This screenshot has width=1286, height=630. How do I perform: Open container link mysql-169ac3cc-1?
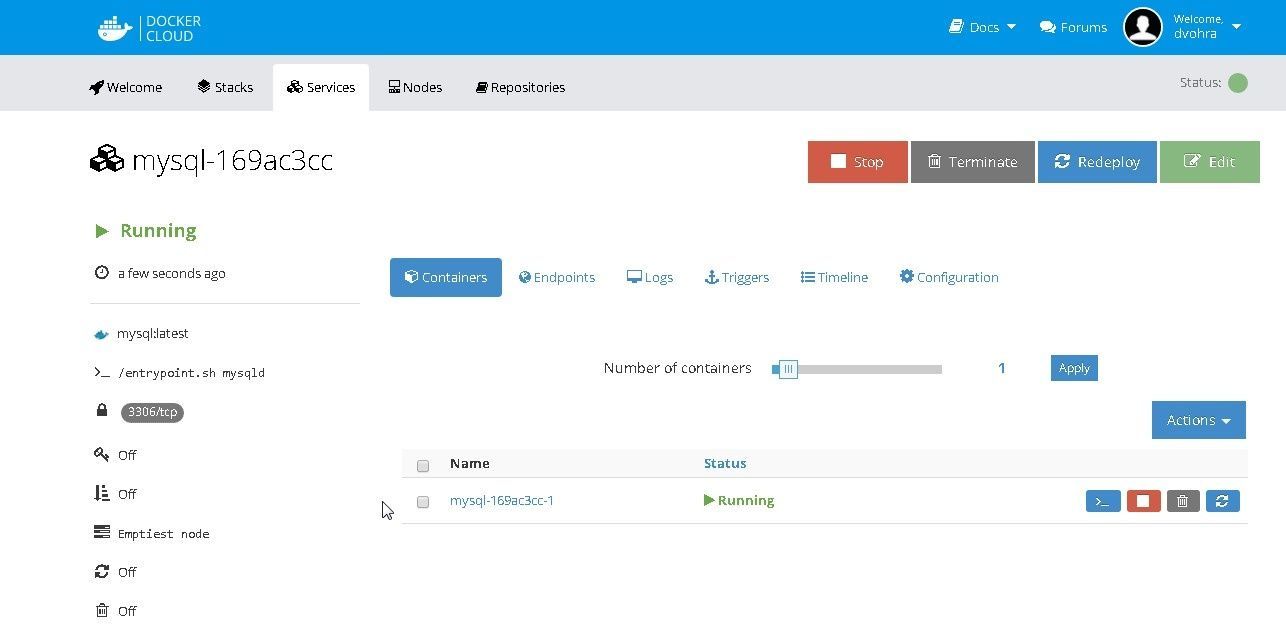click(502, 501)
